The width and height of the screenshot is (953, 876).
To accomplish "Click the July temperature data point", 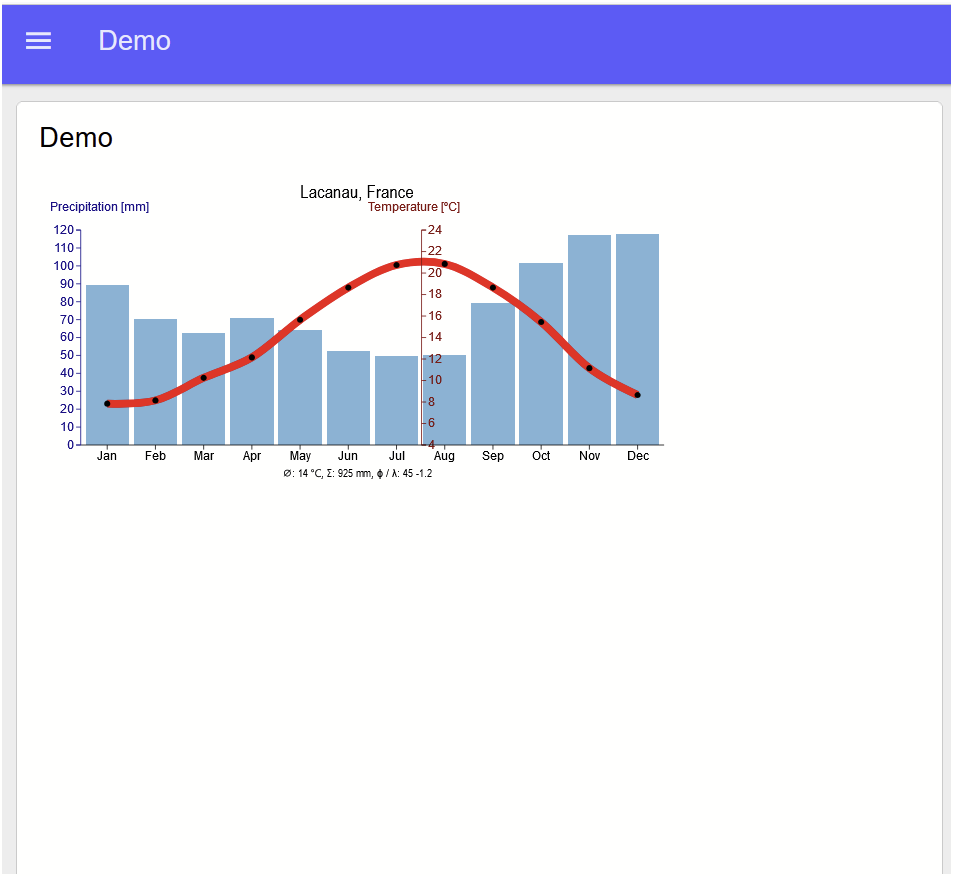I will (x=396, y=265).
